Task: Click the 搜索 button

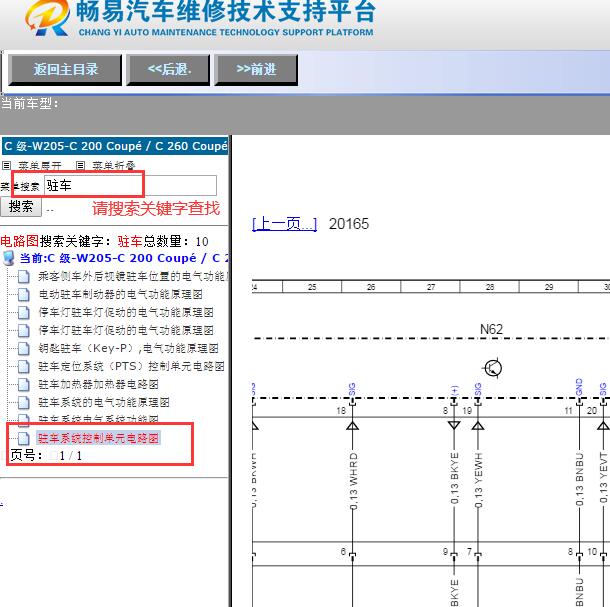Action: (21, 207)
